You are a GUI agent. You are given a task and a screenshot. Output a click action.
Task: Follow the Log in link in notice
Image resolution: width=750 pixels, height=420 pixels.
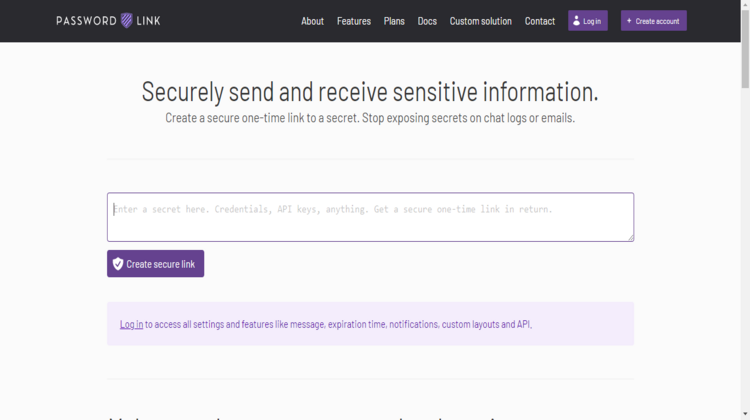(131, 324)
